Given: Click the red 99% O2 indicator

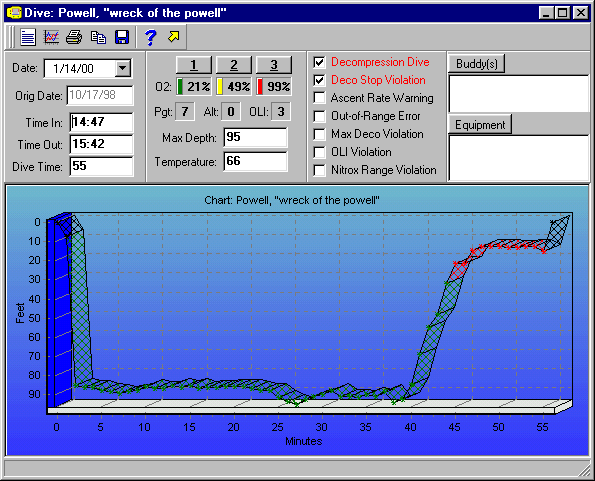Looking at the screenshot, I should [274, 86].
